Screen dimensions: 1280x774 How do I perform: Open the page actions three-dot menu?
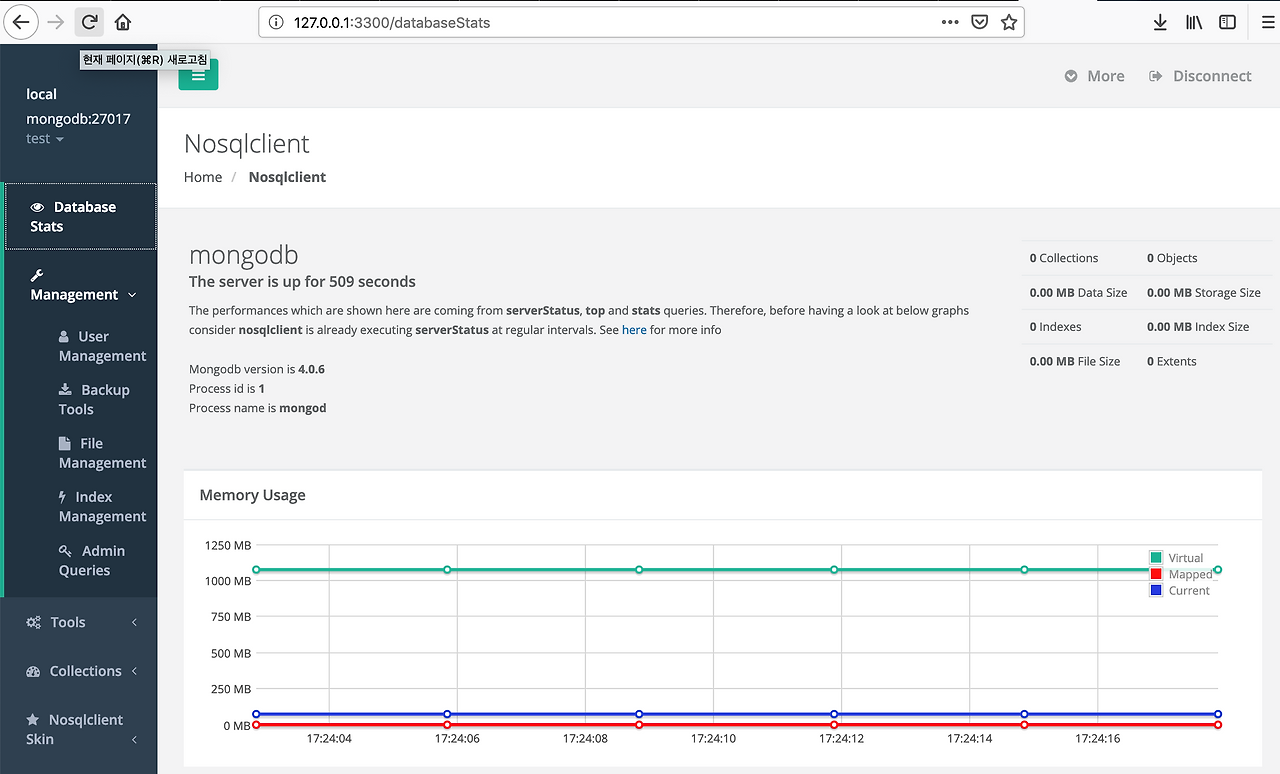(950, 22)
